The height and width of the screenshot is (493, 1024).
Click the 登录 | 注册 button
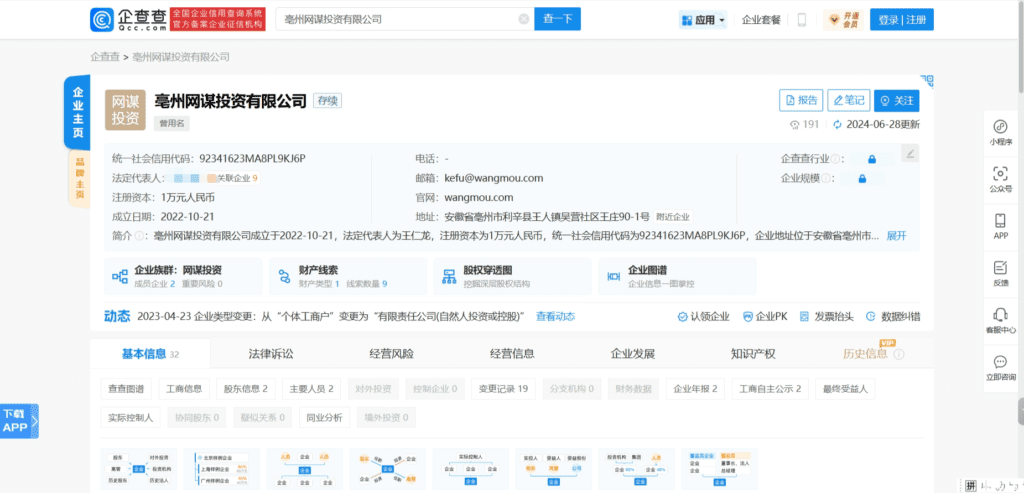[x=903, y=20]
